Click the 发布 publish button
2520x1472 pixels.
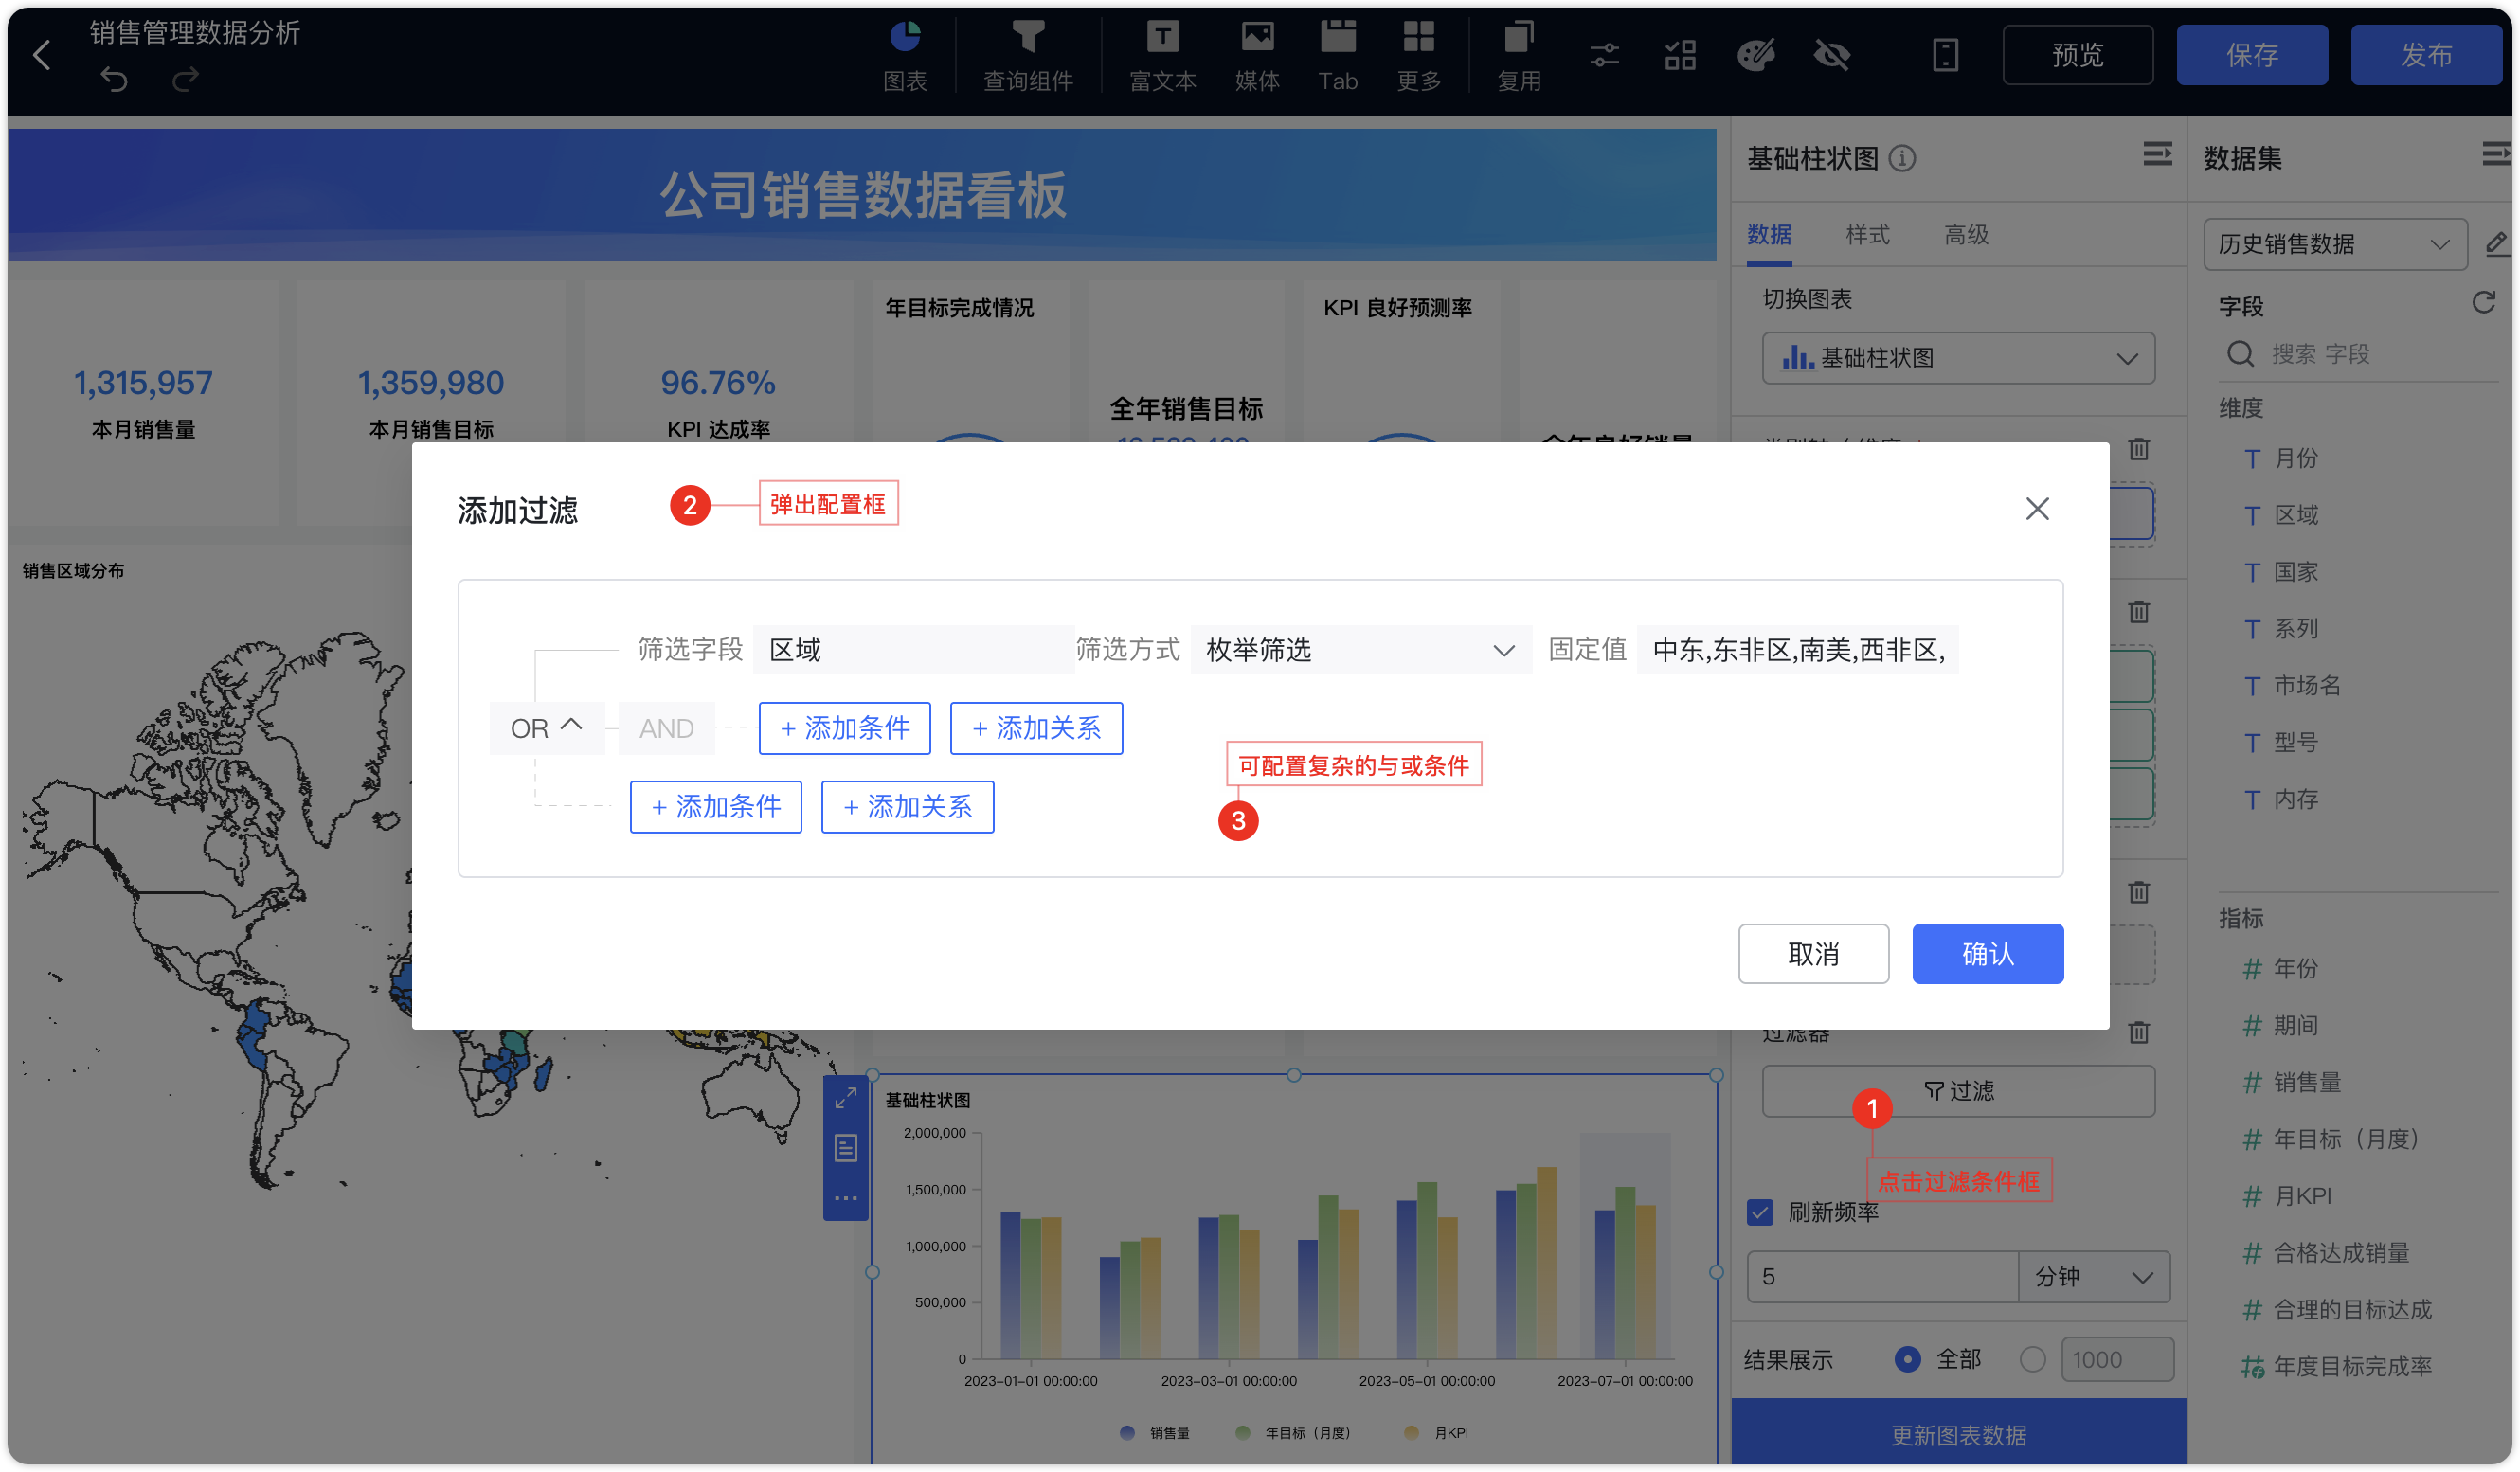[x=2426, y=55]
